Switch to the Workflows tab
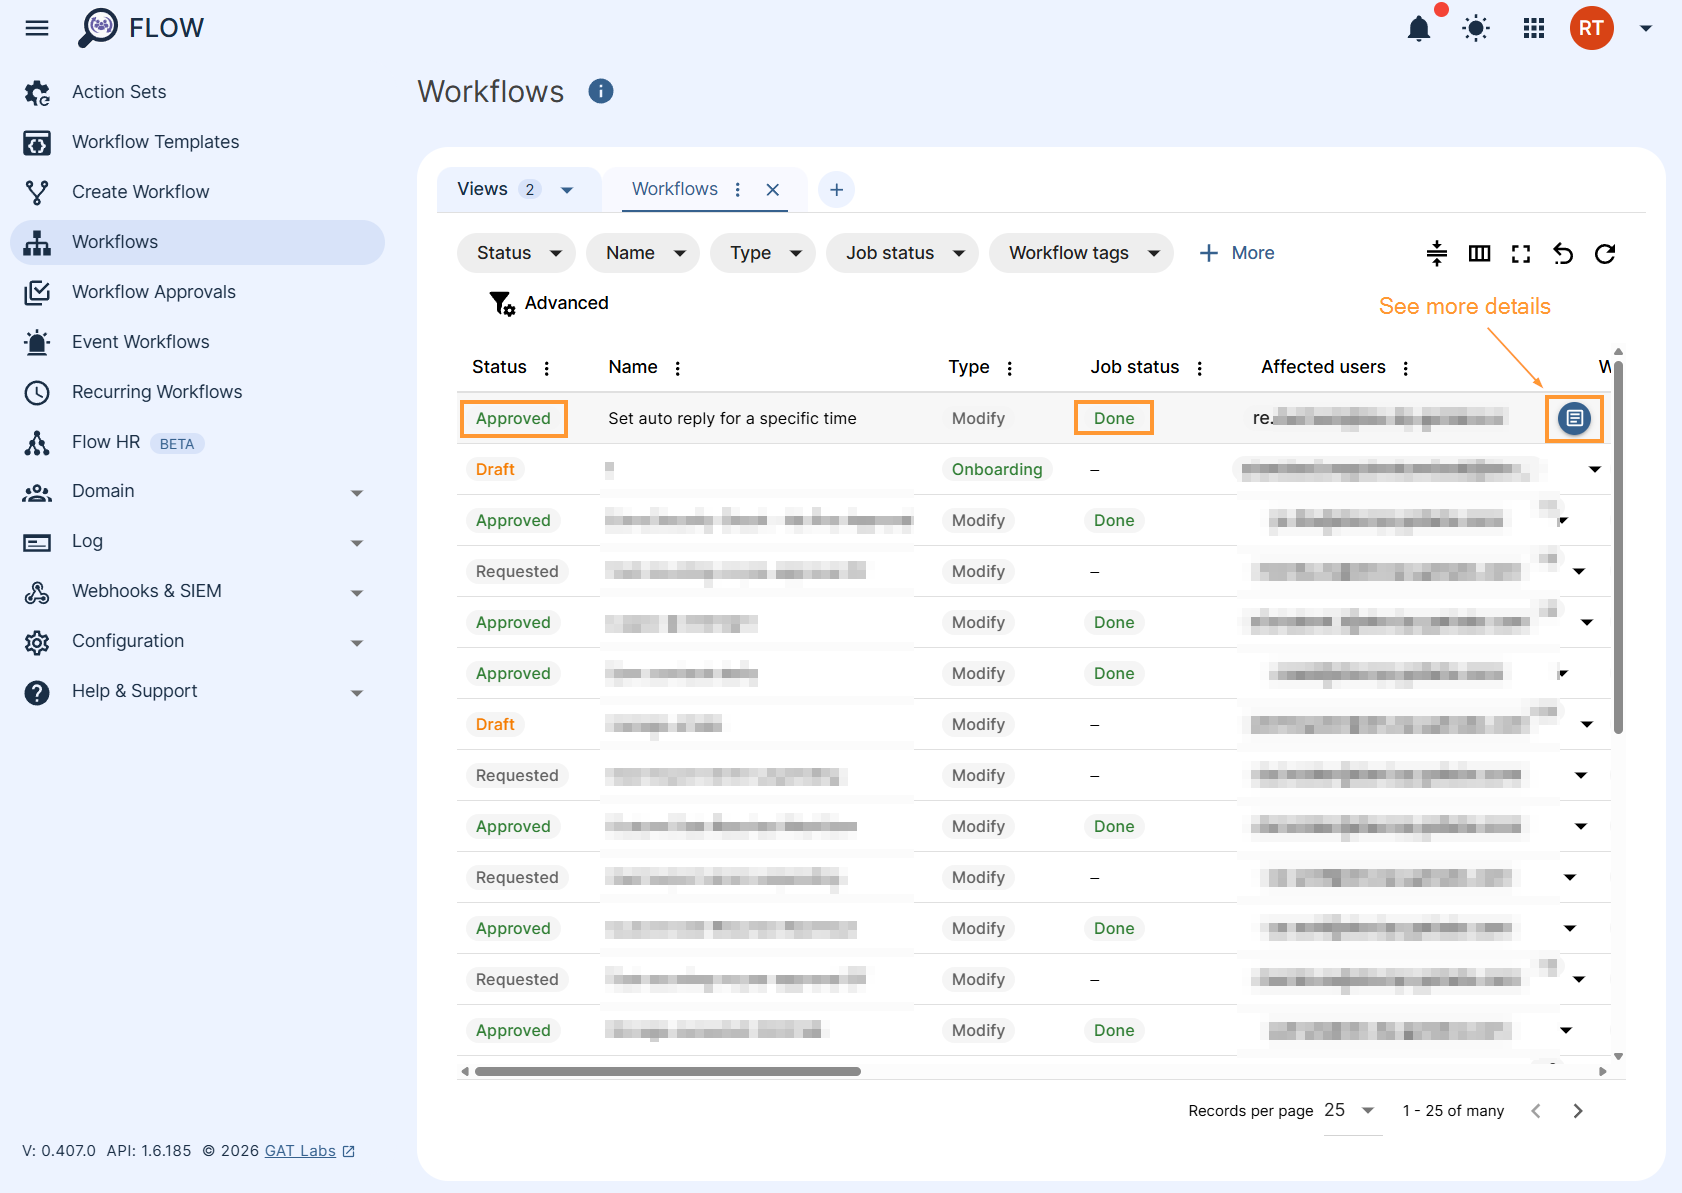 click(x=673, y=188)
